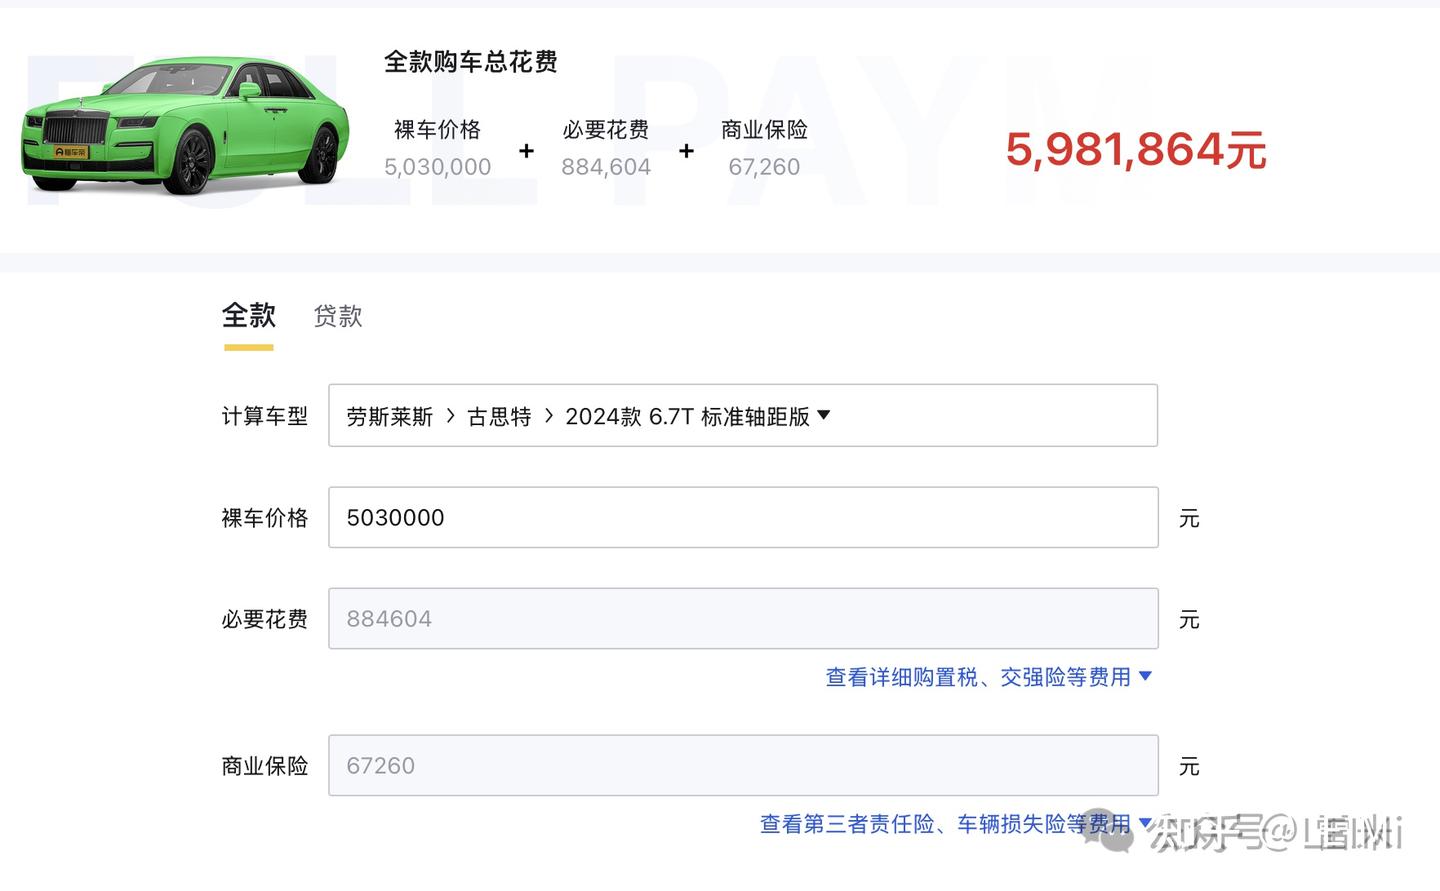Image resolution: width=1440 pixels, height=891 pixels.
Task: Click the red total price 5,981,864元
Action: [1137, 150]
